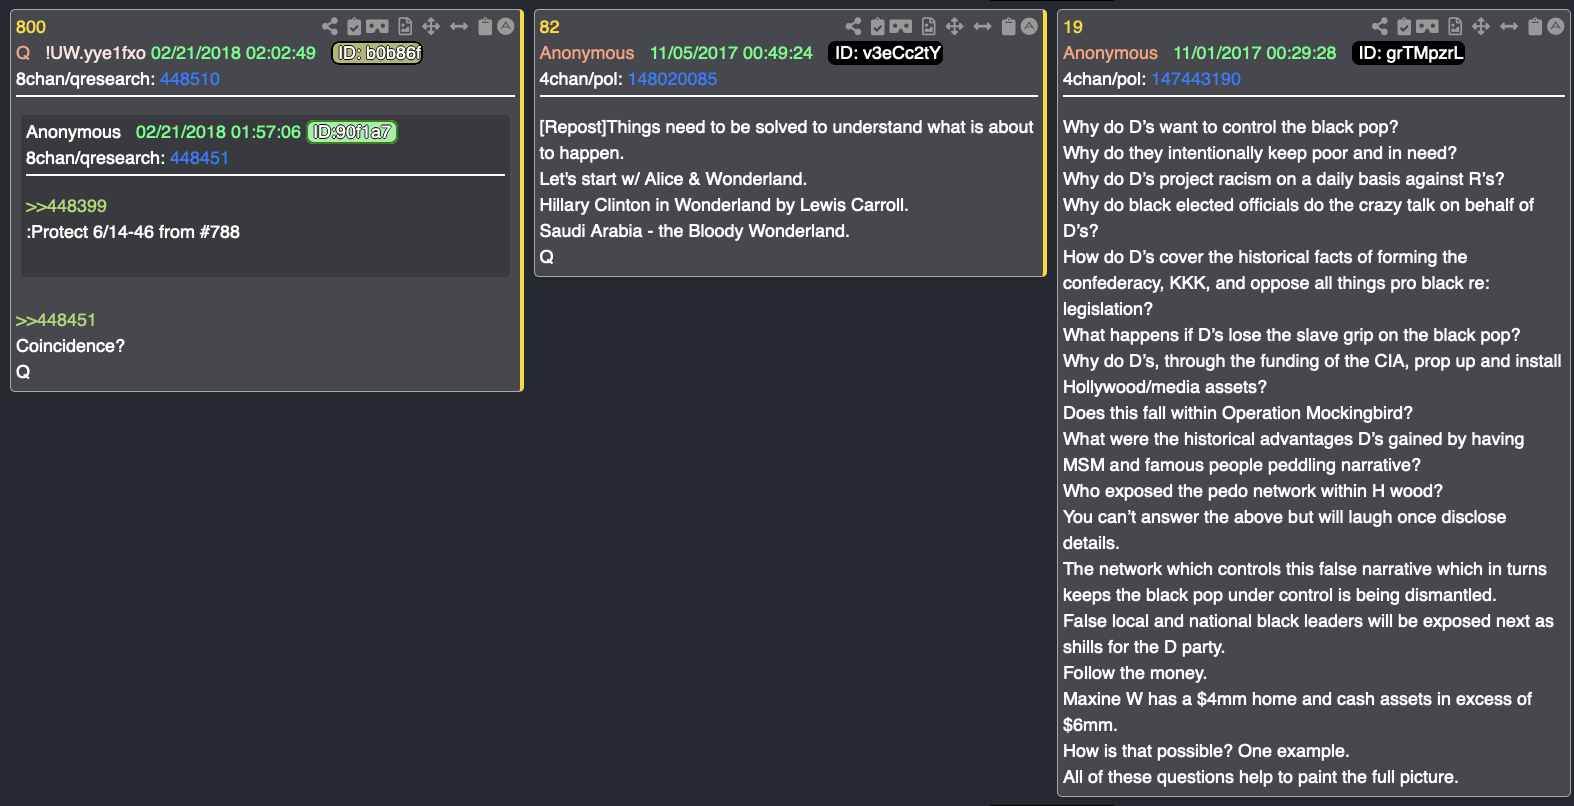Screen dimensions: 1574x806
Task: Click the plain clipboard icon on post 19
Action: 1535,27
